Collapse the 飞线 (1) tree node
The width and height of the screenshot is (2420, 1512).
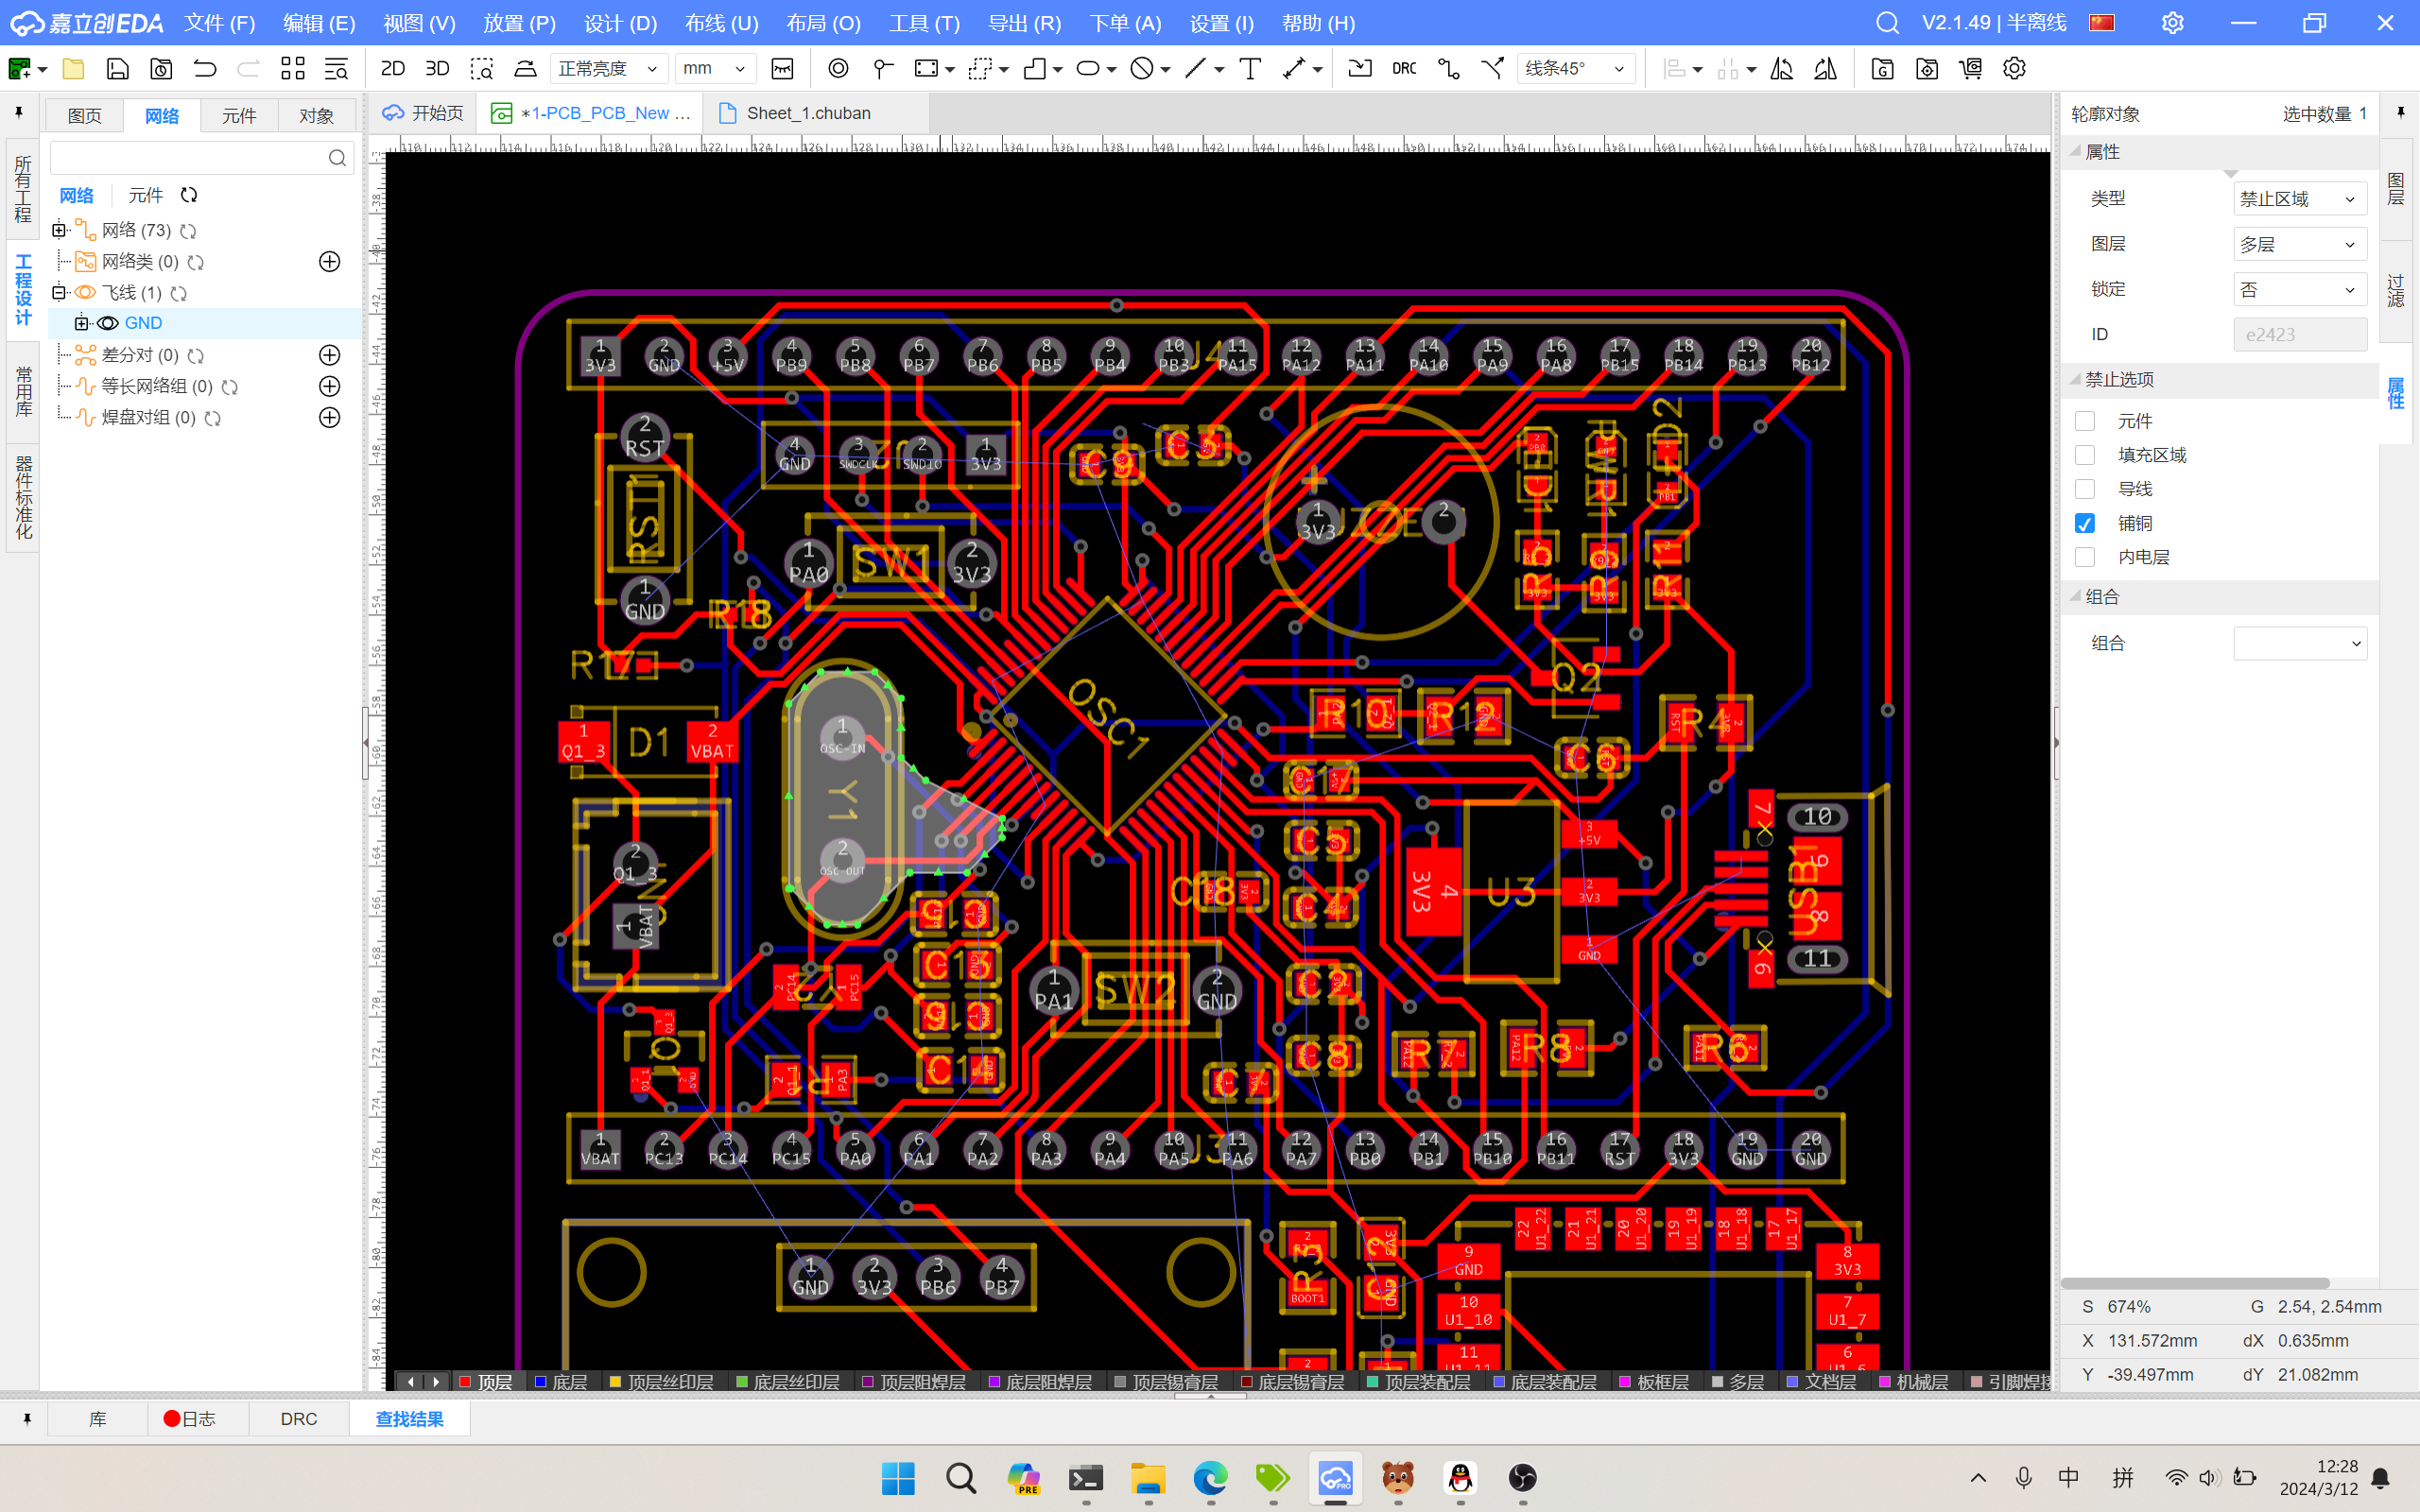tap(59, 292)
